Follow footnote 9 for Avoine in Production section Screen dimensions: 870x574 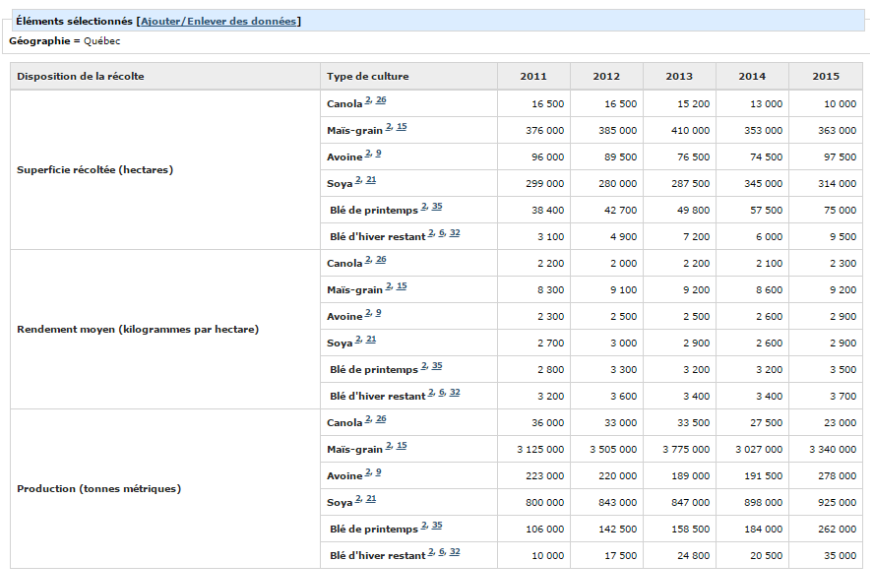tap(378, 472)
